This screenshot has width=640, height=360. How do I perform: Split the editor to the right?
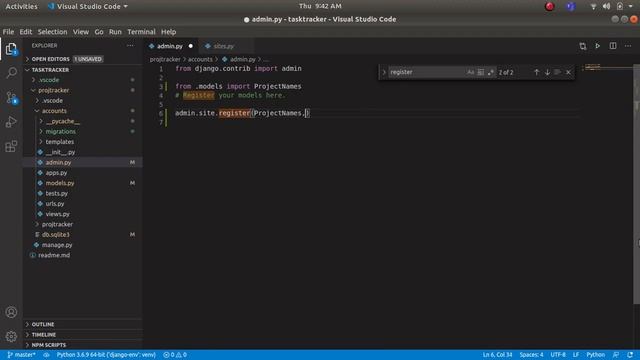point(613,46)
